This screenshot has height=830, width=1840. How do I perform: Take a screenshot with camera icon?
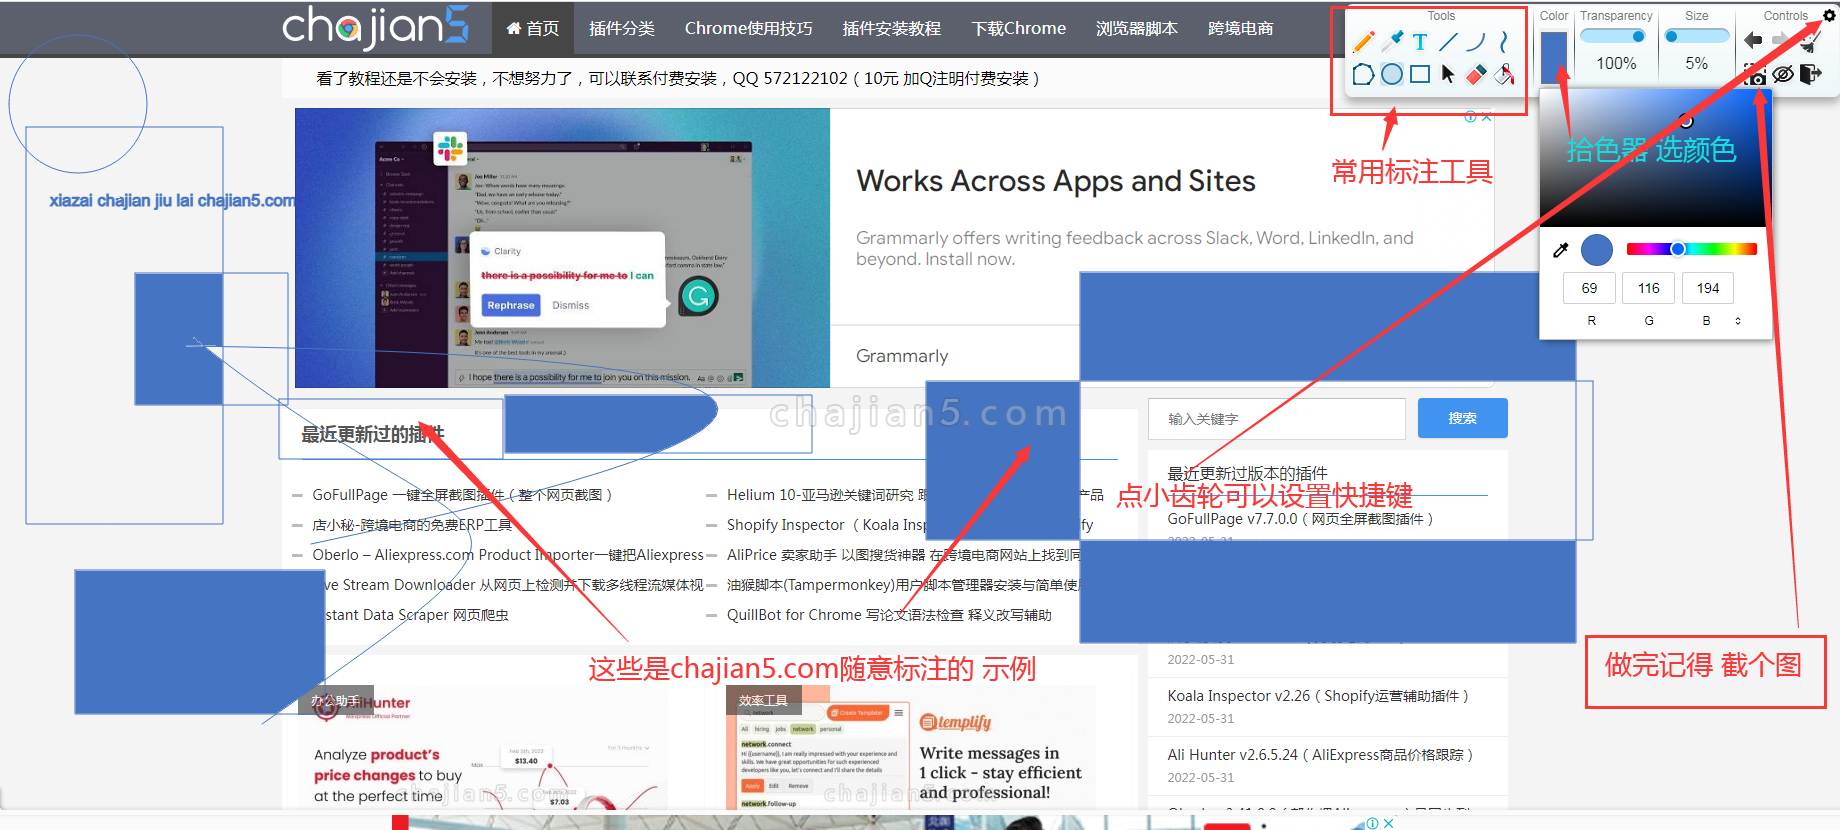coord(1756,75)
